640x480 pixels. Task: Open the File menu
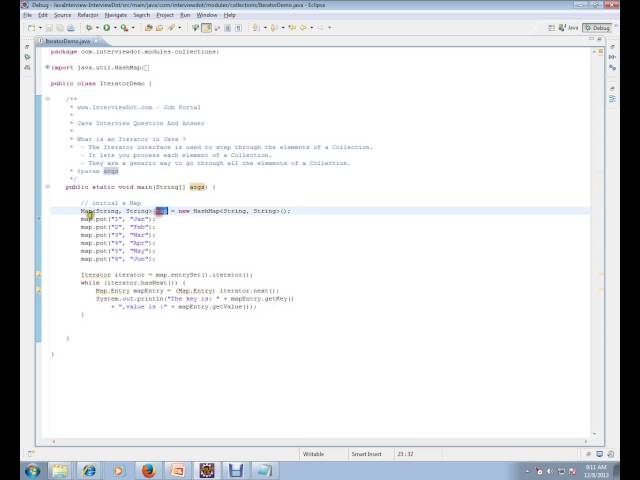[x=28, y=15]
